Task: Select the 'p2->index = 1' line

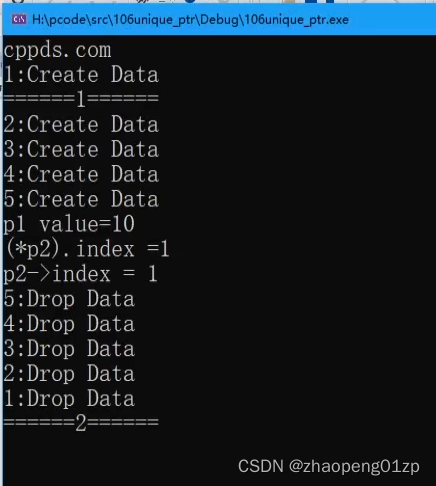Action: 80,274
